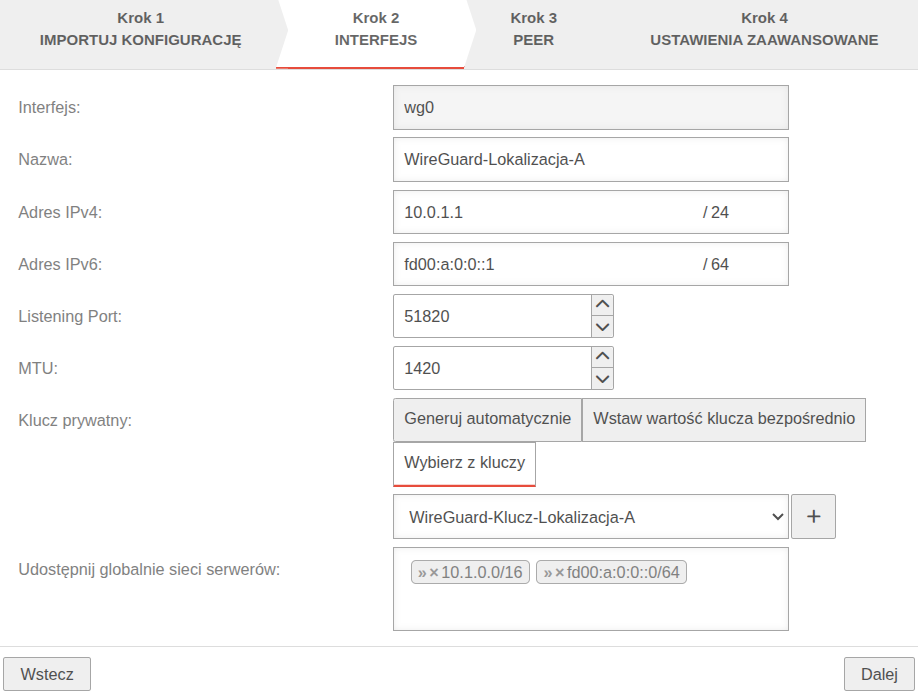This screenshot has height=693, width=918.
Task: Click the Adres IPv4 label
Action: coord(60,212)
